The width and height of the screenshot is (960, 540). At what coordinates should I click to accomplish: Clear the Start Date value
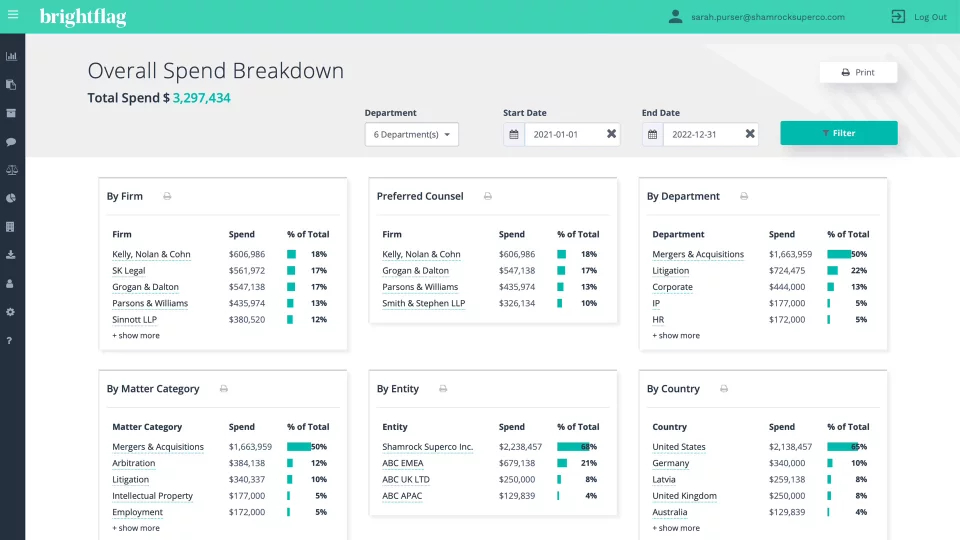click(x=611, y=133)
